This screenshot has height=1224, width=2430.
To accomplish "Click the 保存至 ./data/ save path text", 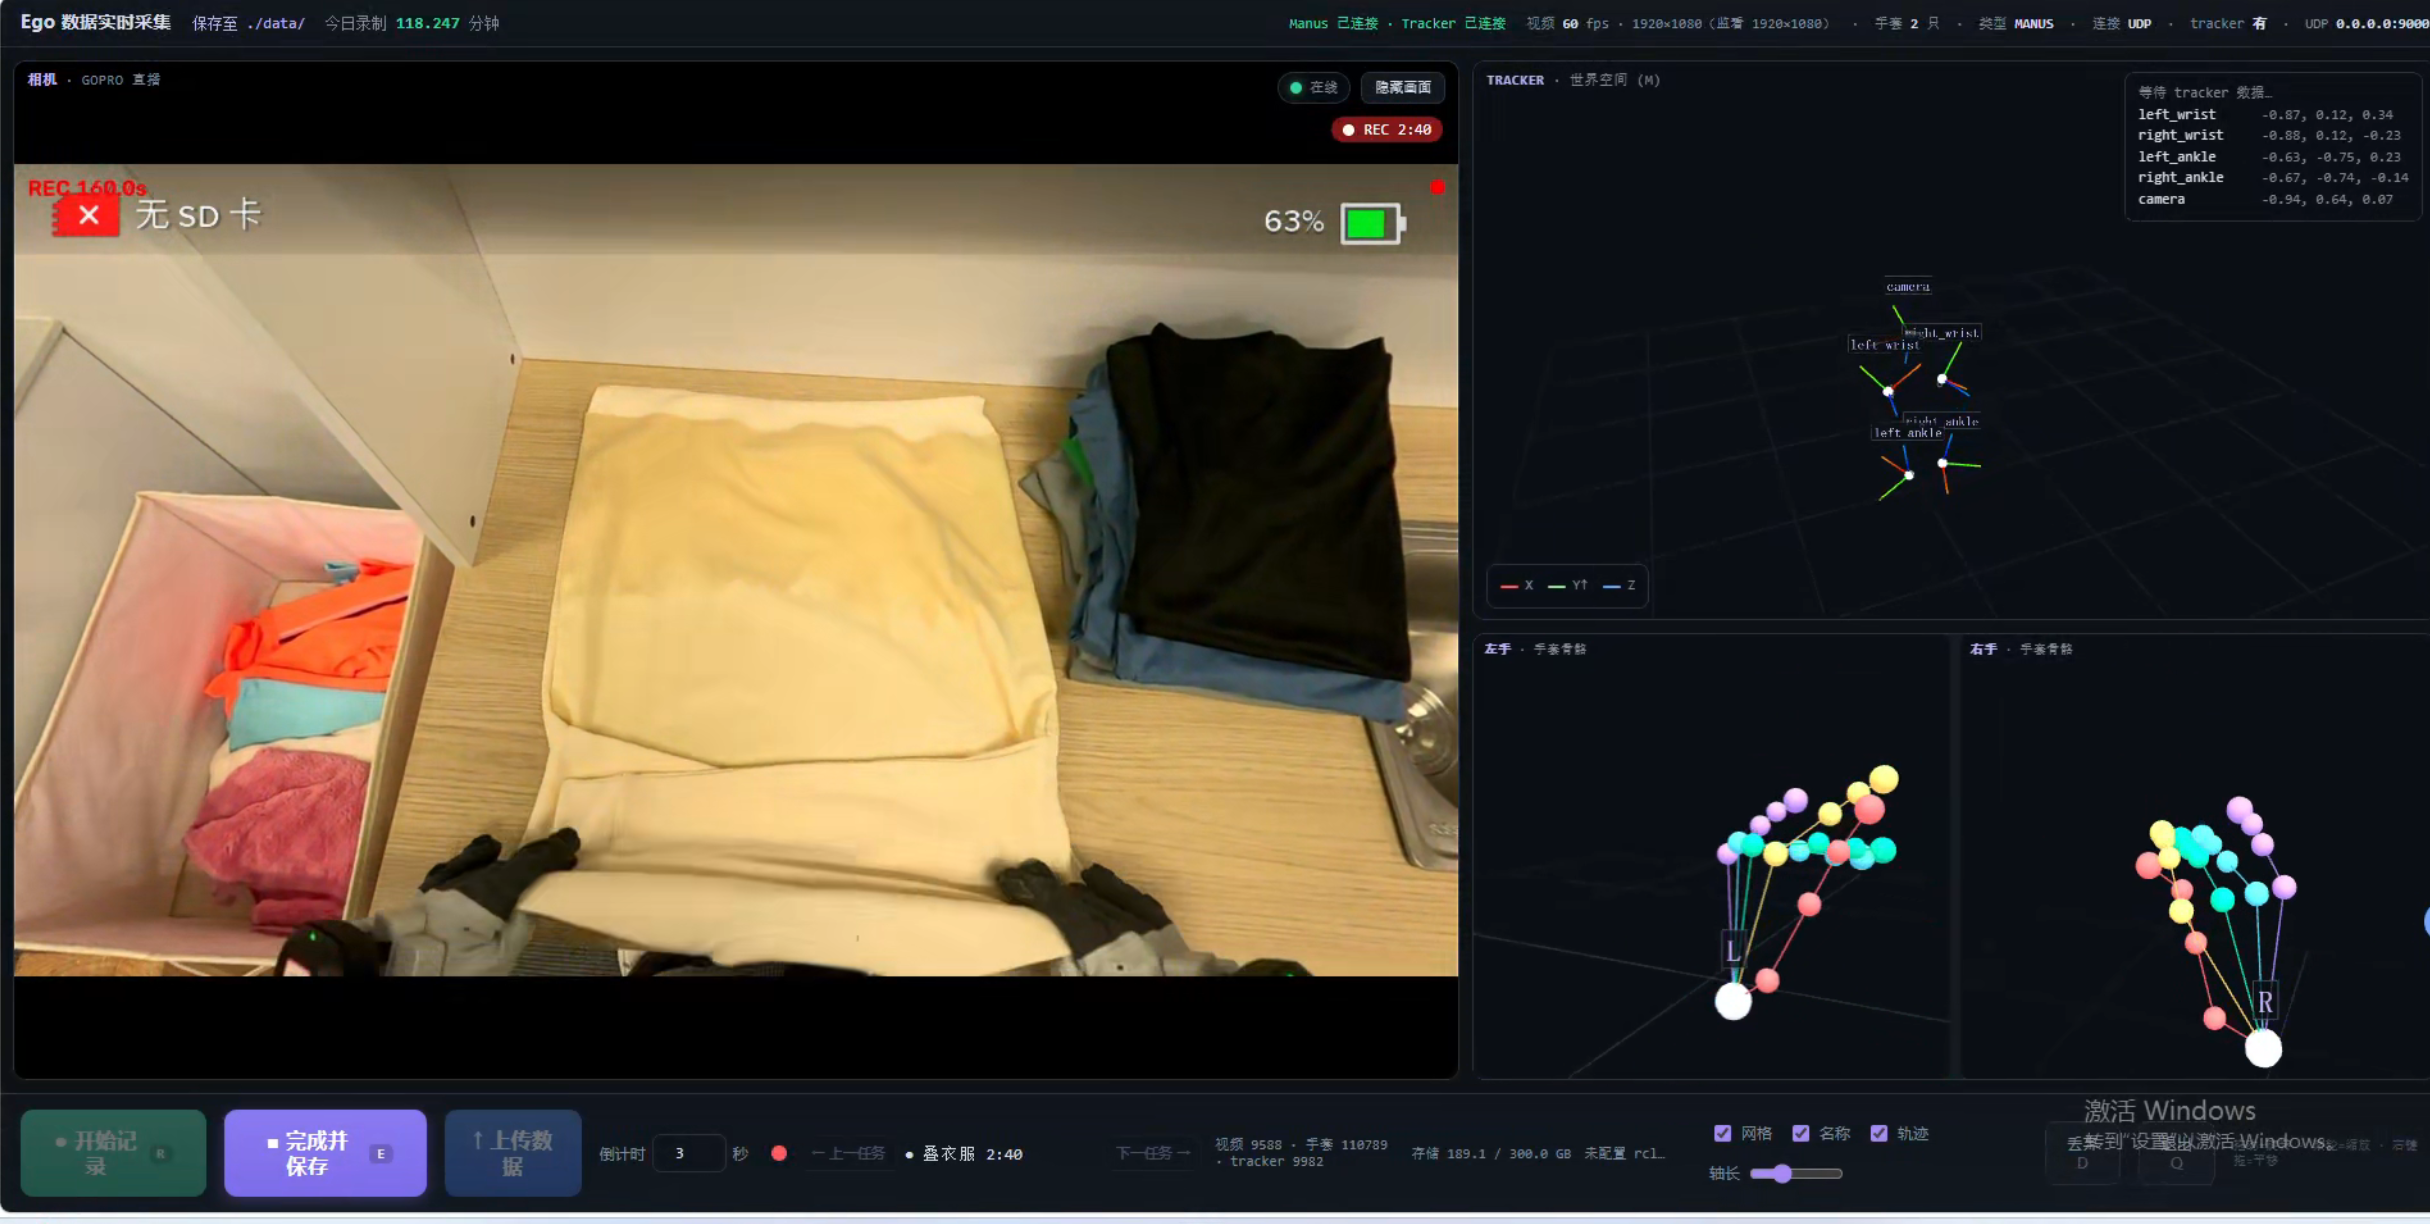I will point(249,23).
